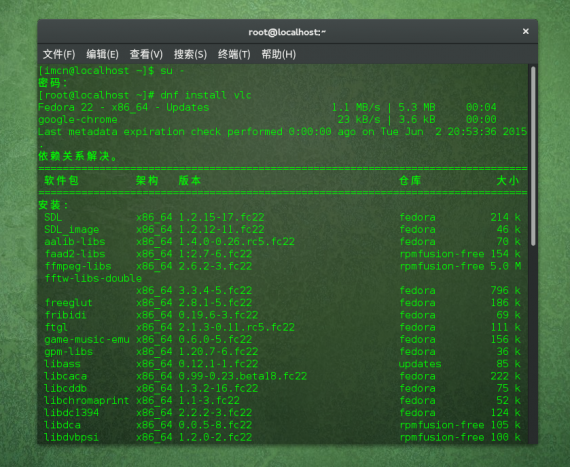570x467 pixels.
Task: Click the 'aalib-libs' package name
Action: click(x=75, y=242)
